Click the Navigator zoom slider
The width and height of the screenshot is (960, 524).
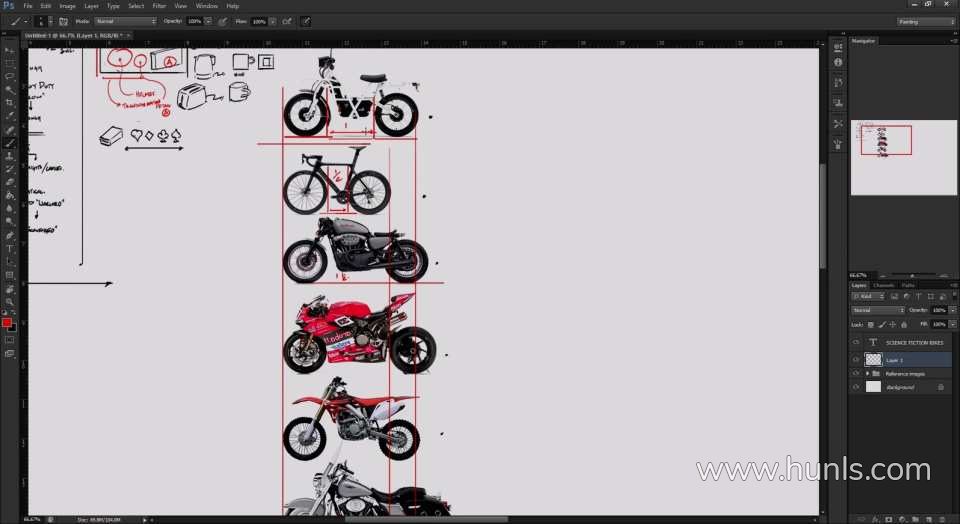(912, 275)
